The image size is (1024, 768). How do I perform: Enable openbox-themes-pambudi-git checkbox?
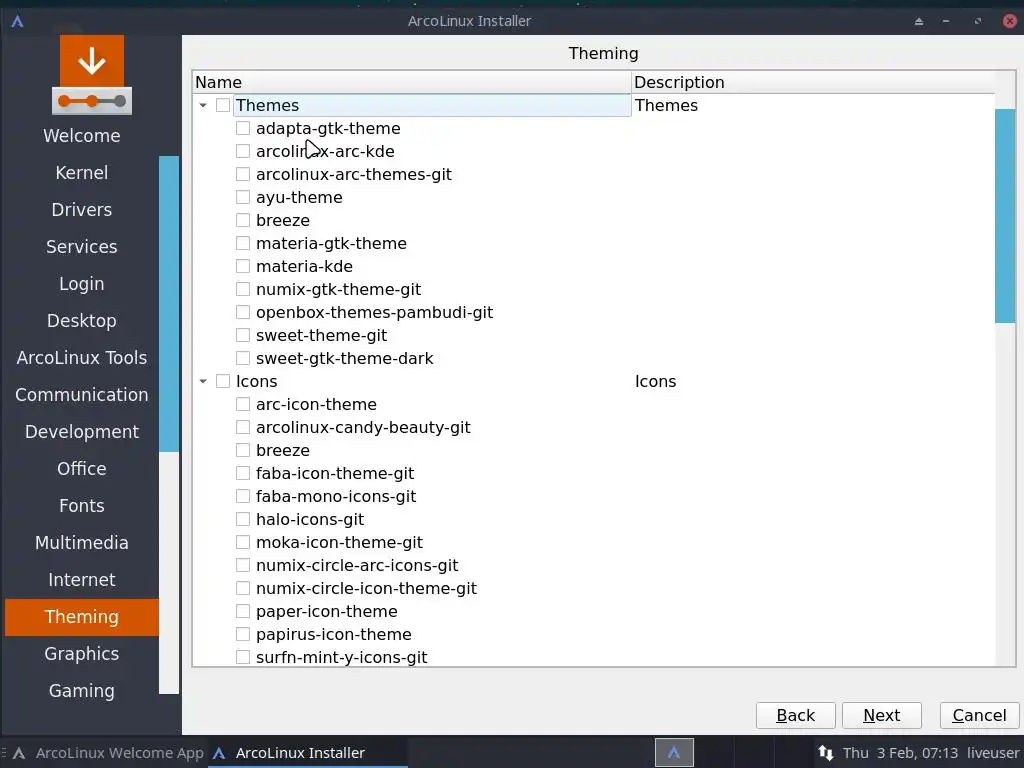(243, 312)
